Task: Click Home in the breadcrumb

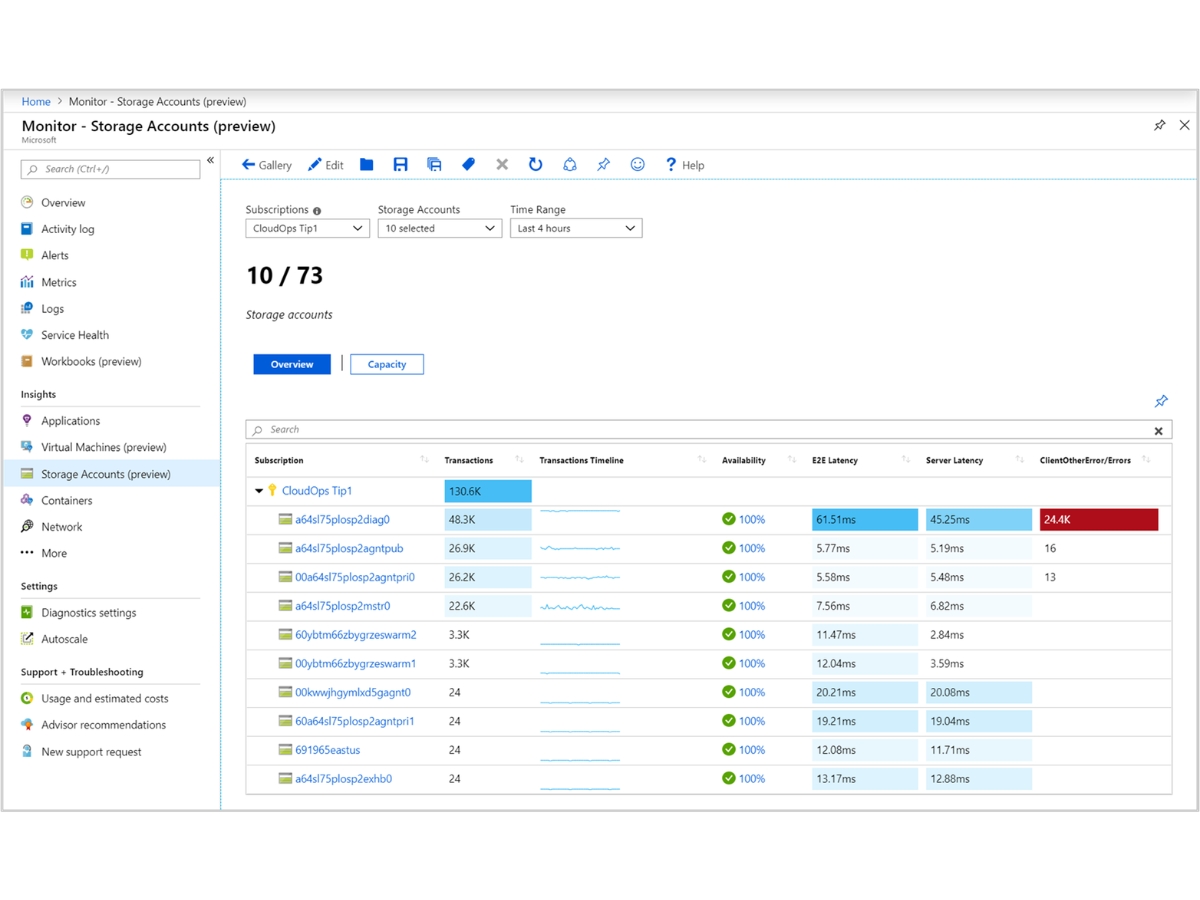Action: pyautogui.click(x=36, y=102)
